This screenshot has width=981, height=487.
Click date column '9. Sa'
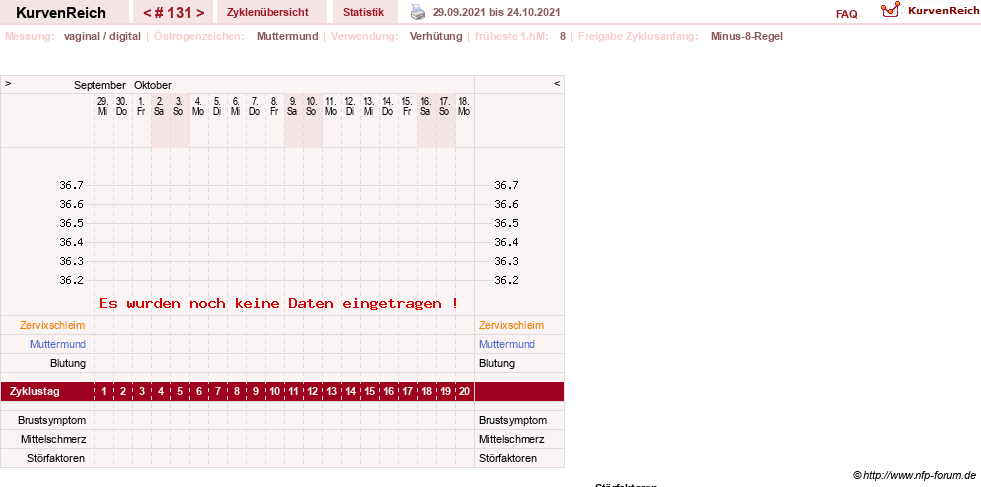292,106
